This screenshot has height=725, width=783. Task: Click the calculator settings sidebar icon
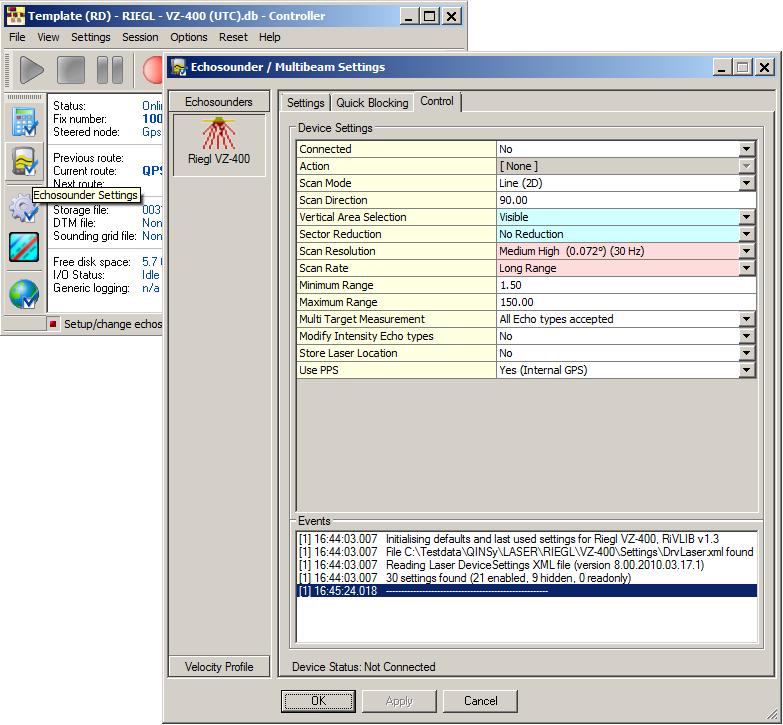point(24,120)
